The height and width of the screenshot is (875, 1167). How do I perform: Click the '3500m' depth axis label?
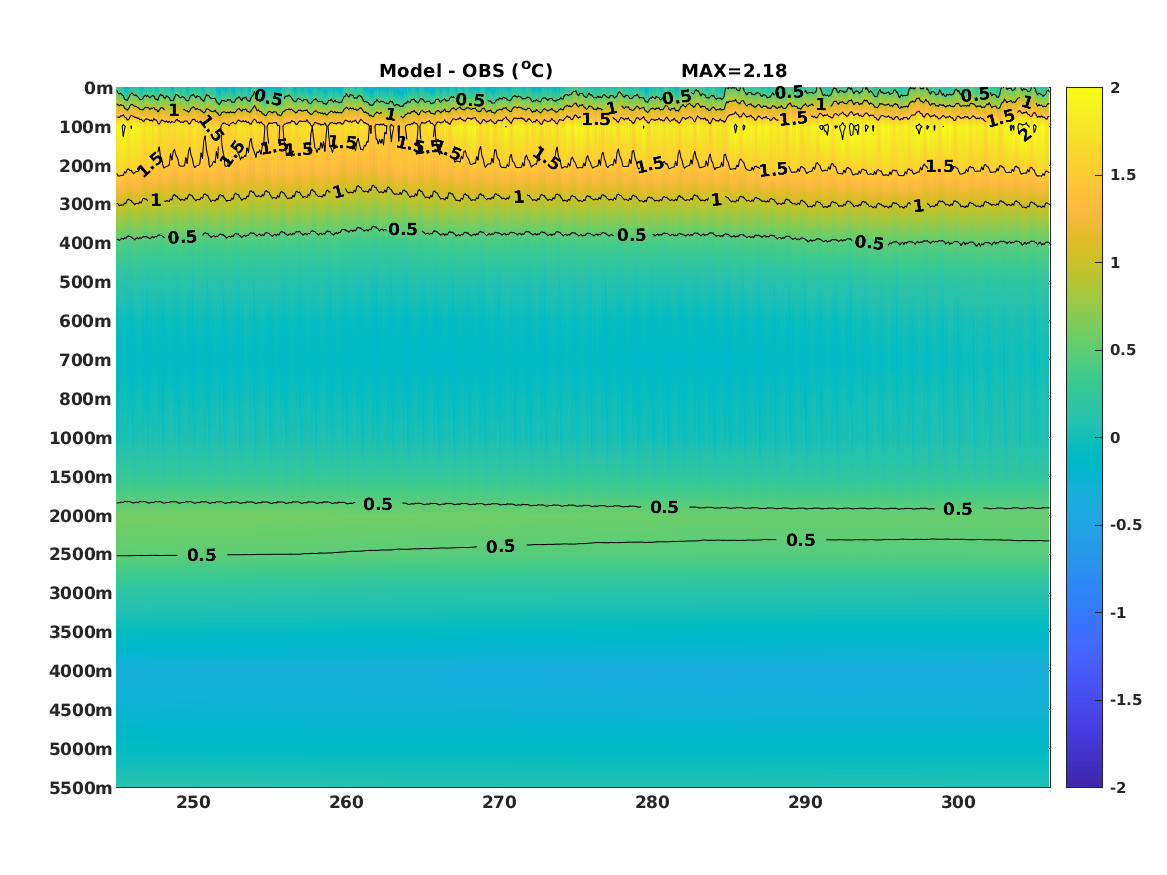coord(81,632)
